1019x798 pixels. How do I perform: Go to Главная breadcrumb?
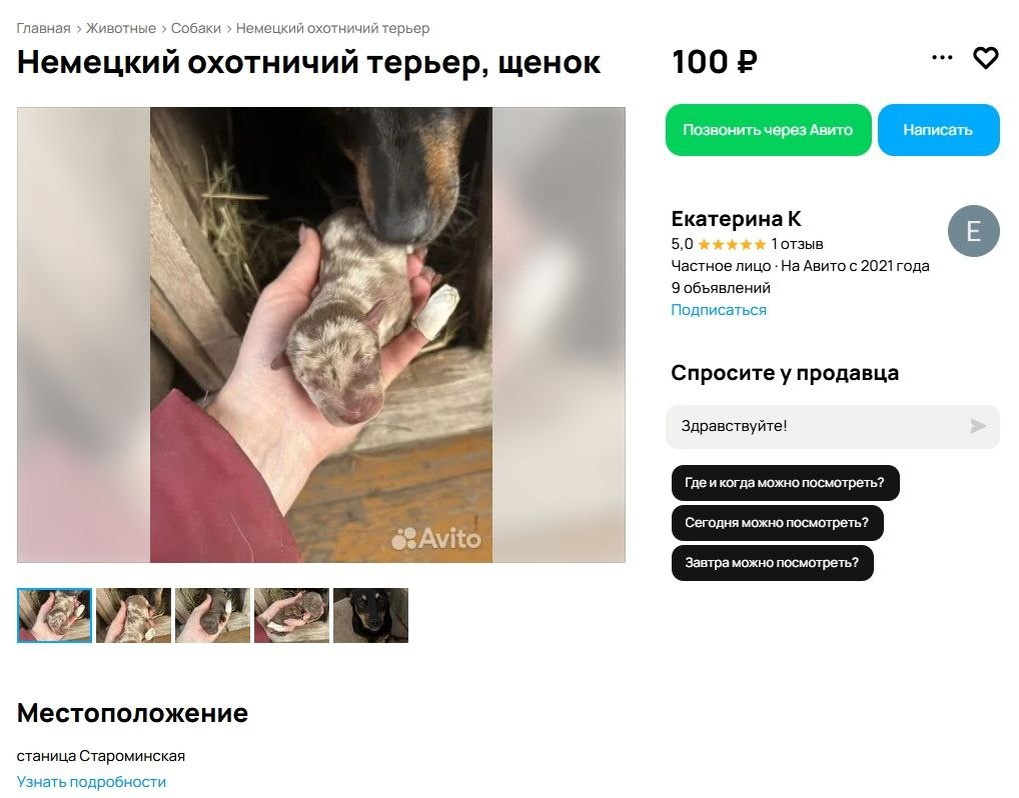tap(43, 29)
